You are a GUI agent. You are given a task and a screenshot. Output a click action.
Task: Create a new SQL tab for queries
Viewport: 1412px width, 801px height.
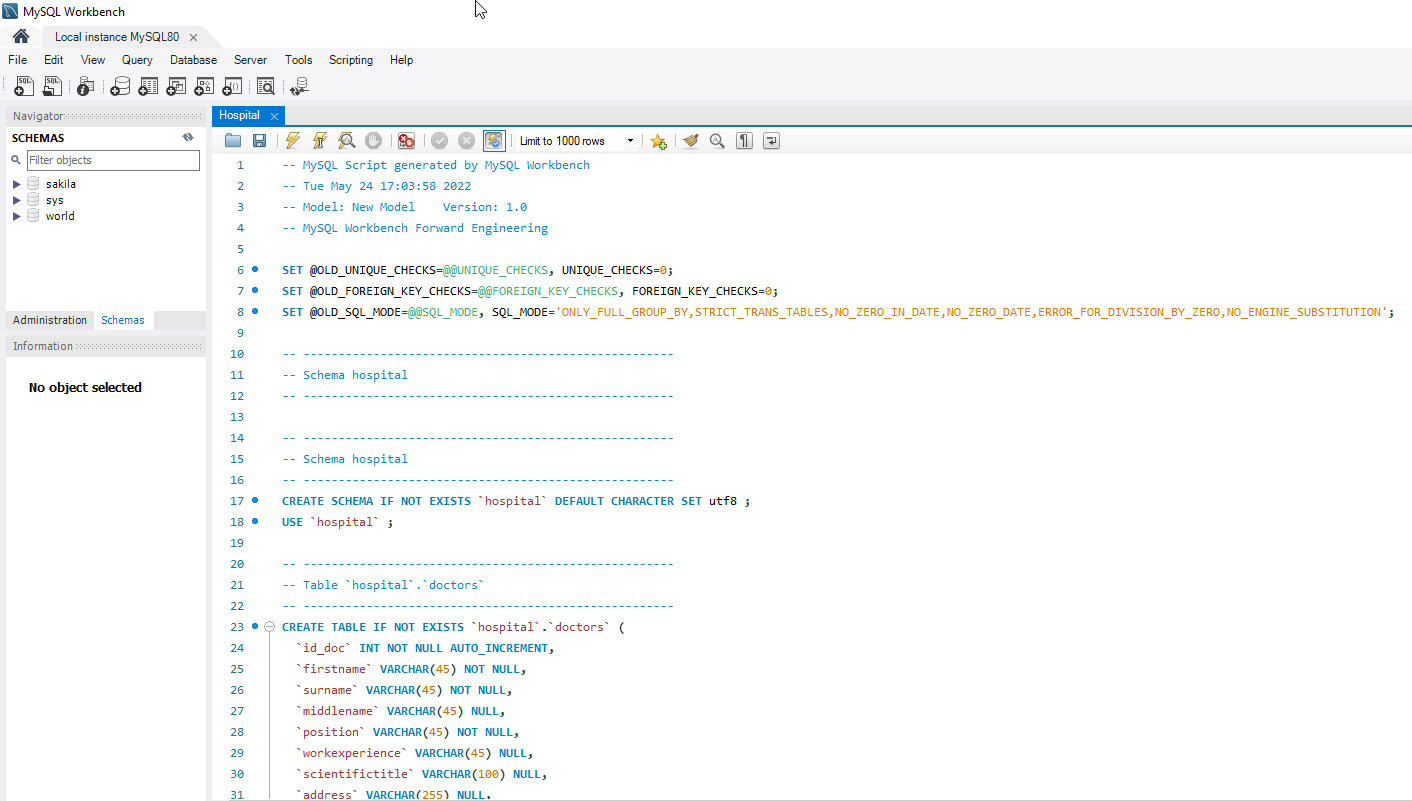(24, 87)
